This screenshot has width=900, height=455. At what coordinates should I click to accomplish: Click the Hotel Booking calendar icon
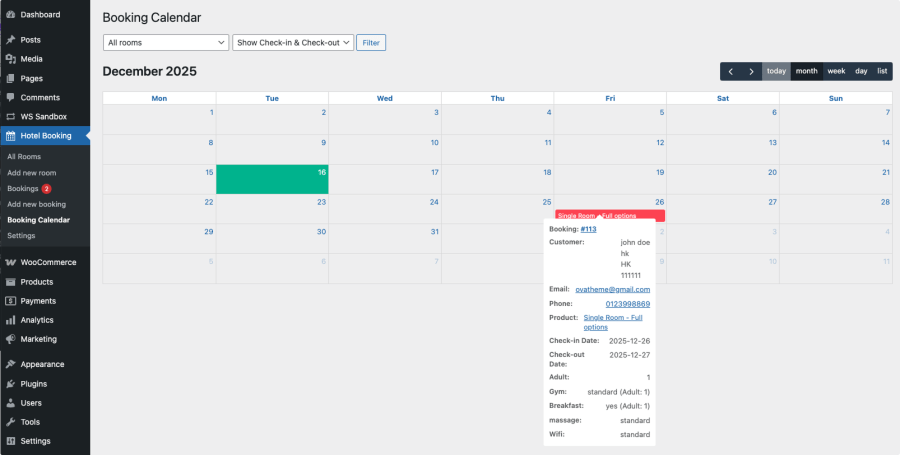tap(10, 136)
